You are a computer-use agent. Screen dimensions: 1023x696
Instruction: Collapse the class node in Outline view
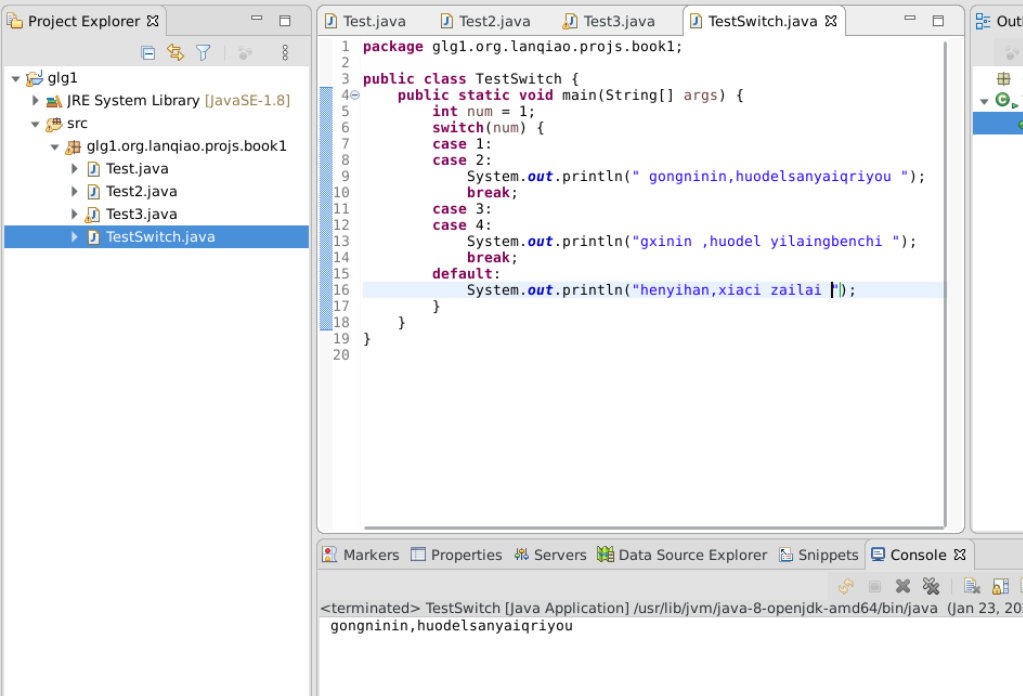click(x=984, y=102)
